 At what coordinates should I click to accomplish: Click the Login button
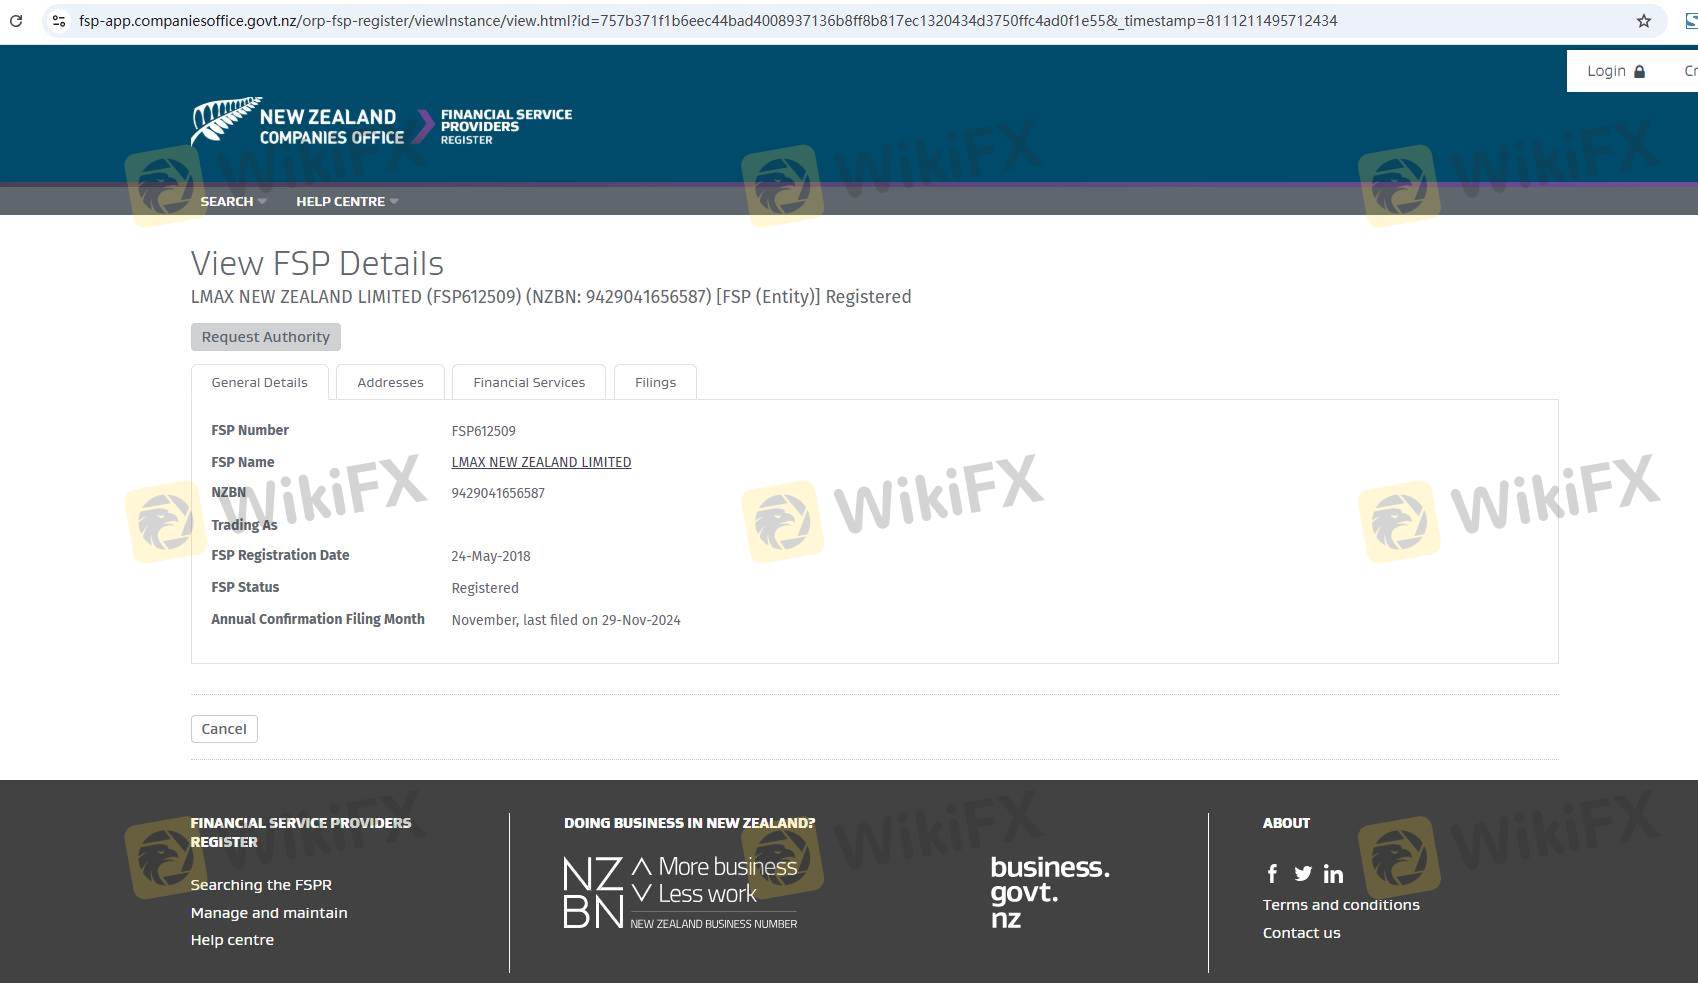point(1615,71)
